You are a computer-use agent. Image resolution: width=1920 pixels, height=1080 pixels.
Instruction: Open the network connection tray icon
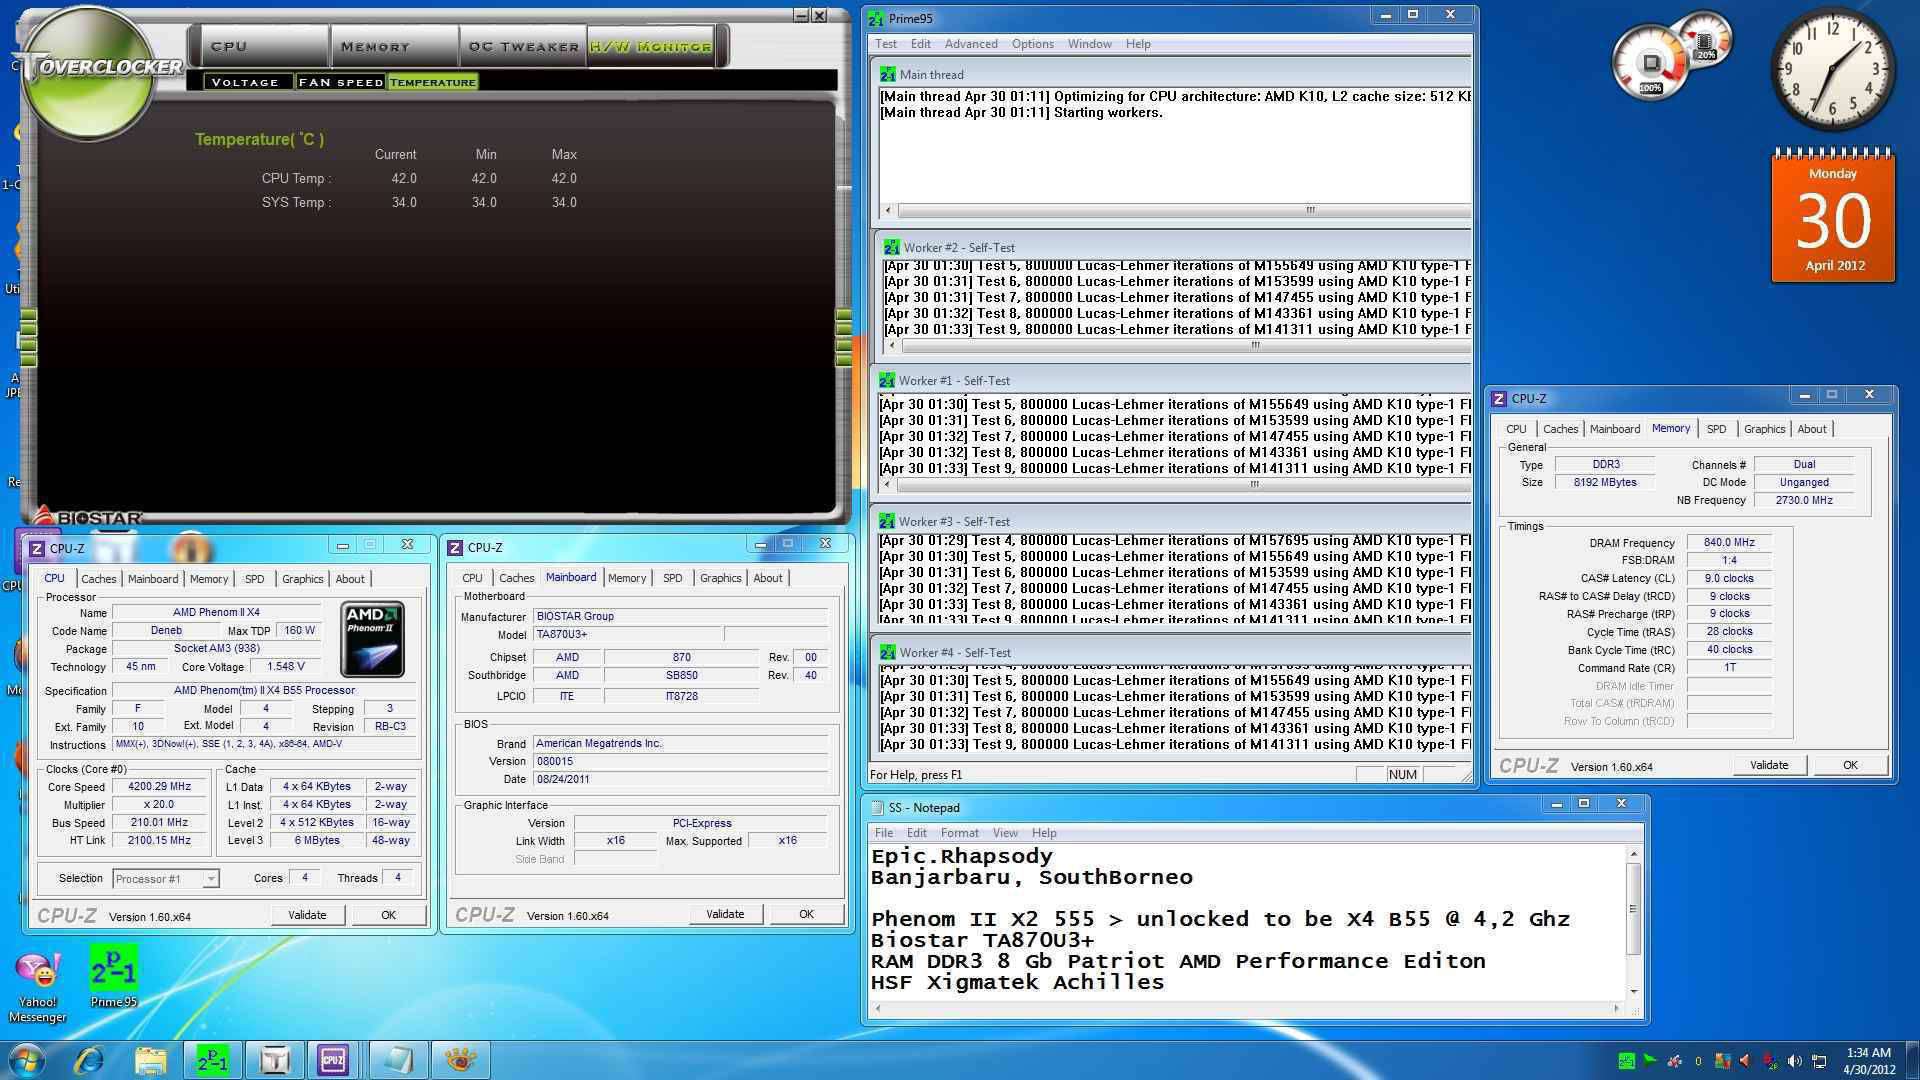coord(1819,1061)
